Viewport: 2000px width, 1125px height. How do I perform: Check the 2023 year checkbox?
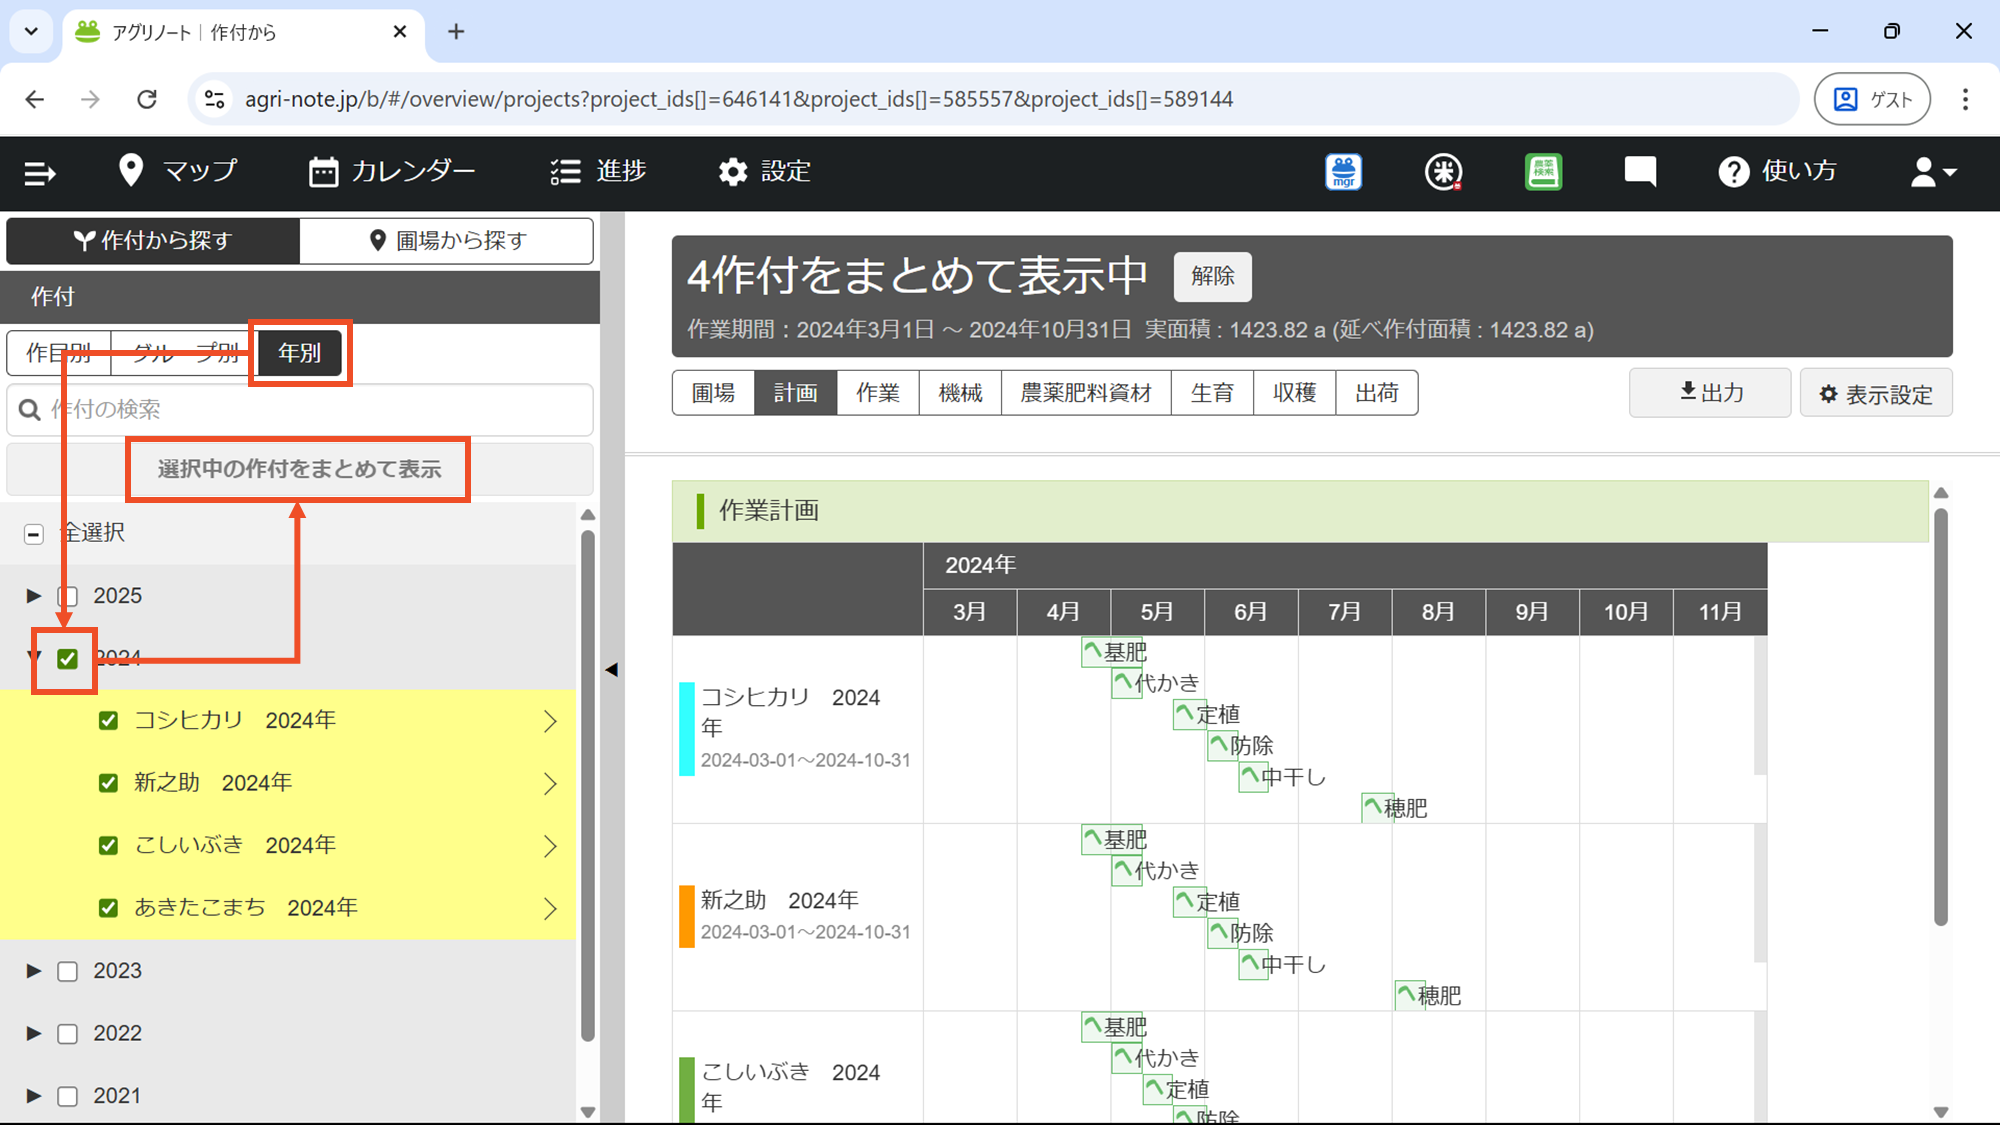pos(68,971)
